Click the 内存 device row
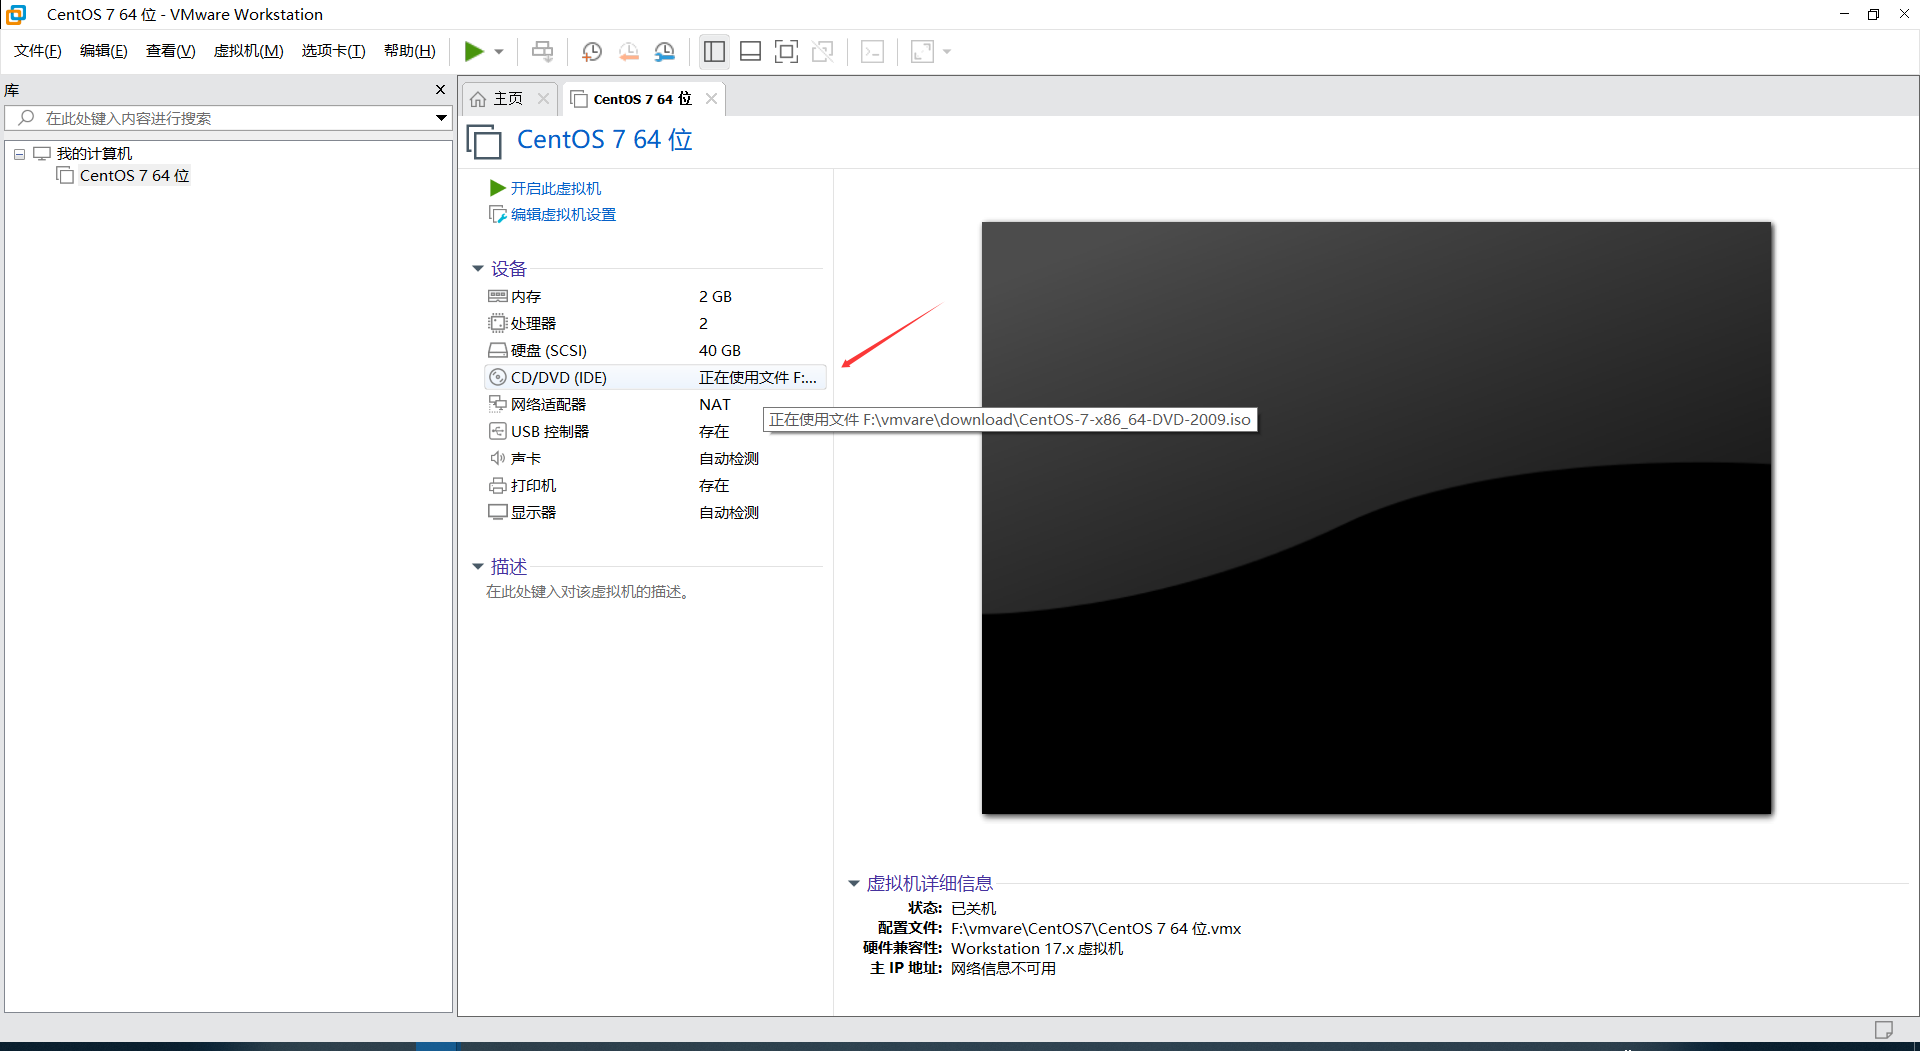 tap(655, 296)
